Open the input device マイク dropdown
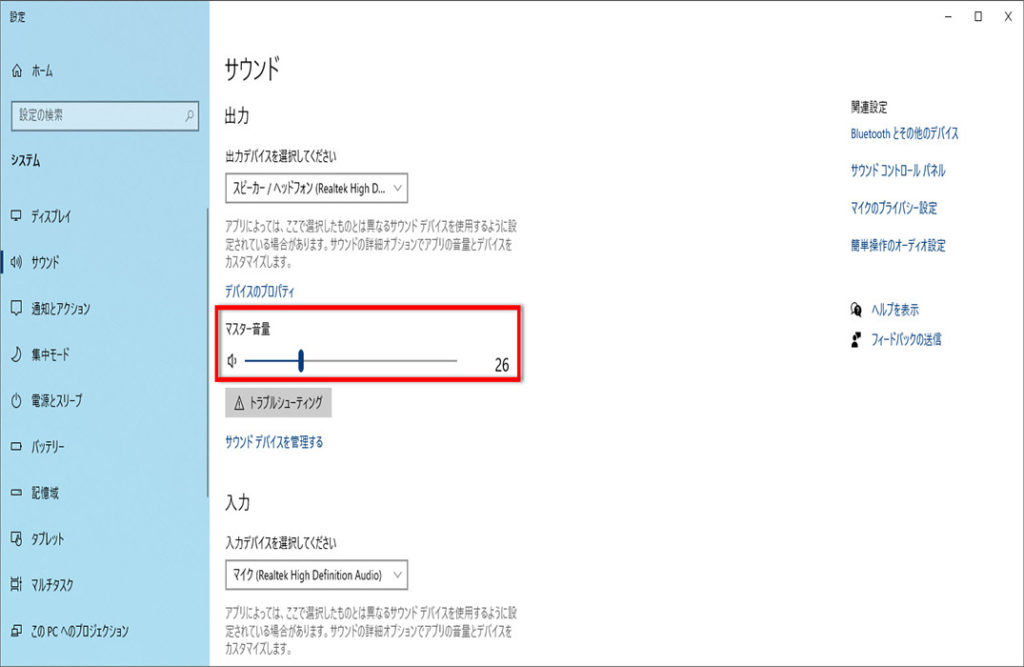 click(316, 575)
